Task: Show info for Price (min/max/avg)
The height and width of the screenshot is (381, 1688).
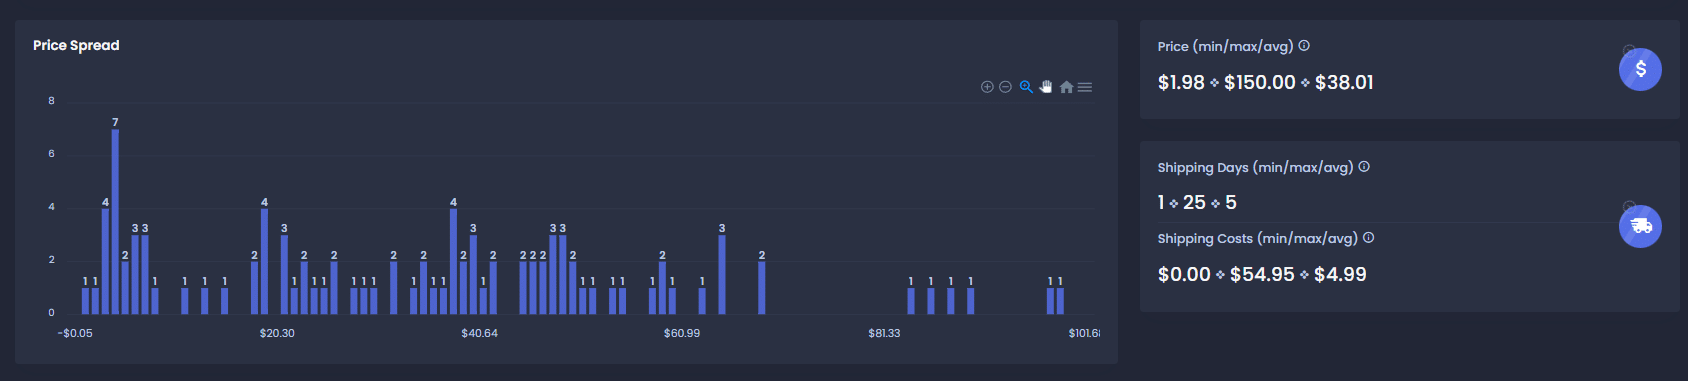Action: (1304, 45)
